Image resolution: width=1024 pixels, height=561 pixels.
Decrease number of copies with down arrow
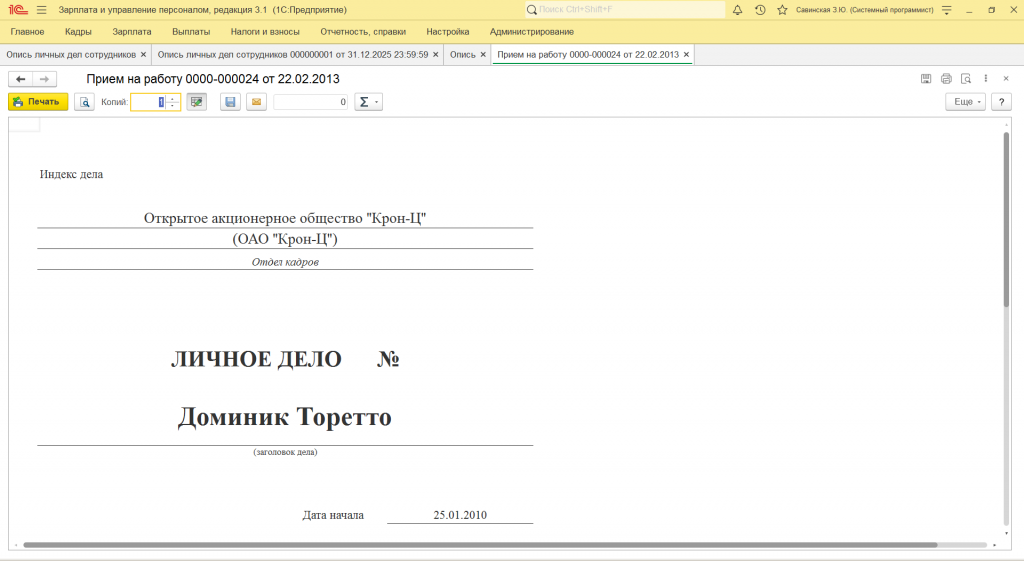tap(173, 106)
